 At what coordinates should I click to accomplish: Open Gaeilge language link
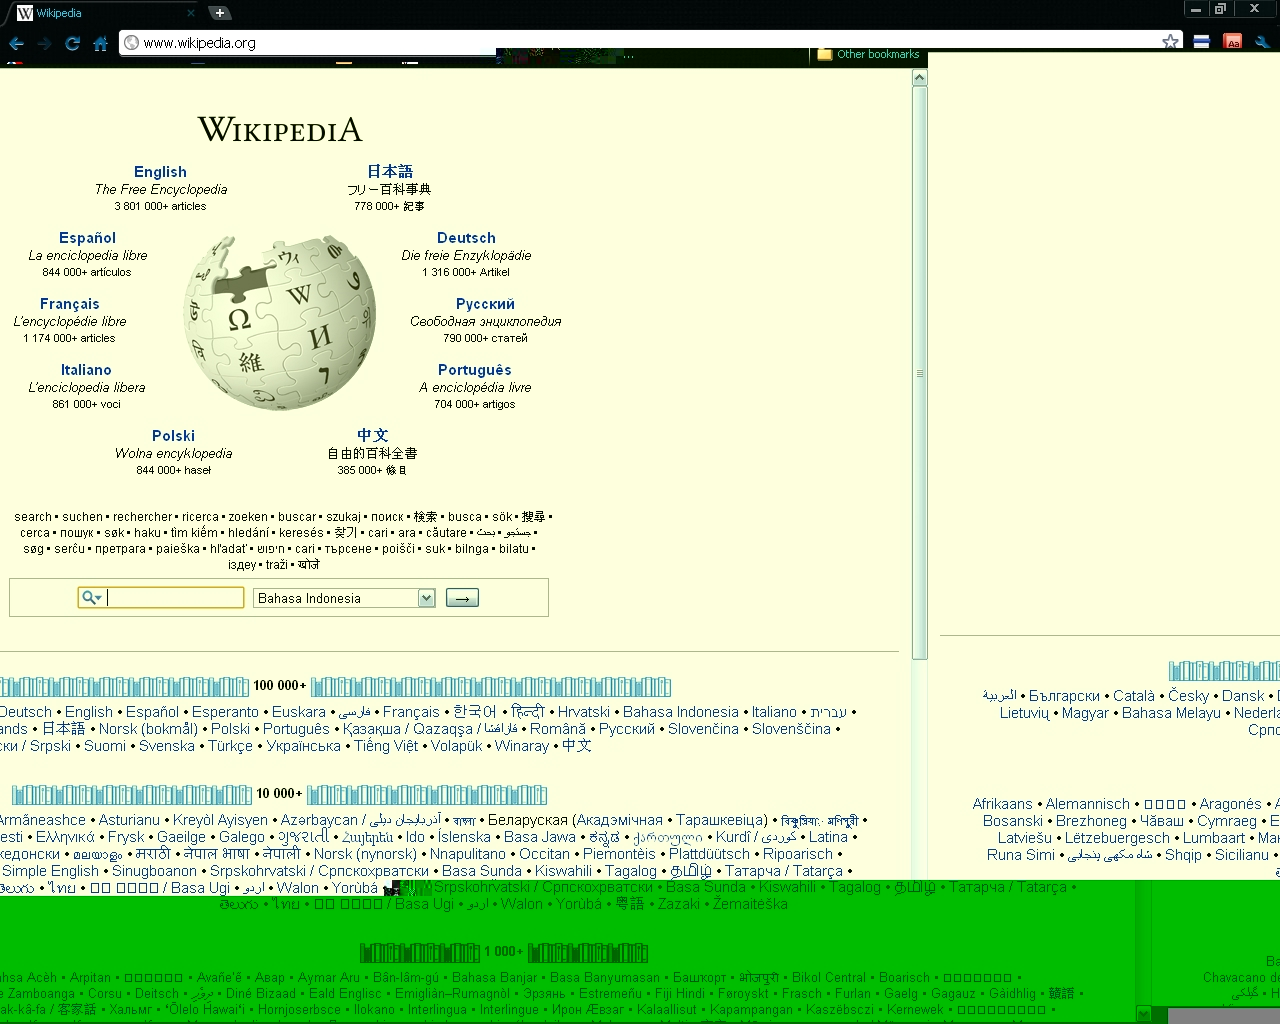tap(182, 837)
